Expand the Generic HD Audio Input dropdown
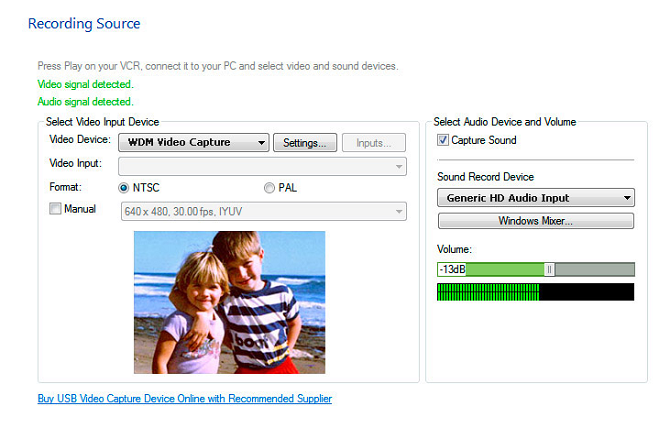The height and width of the screenshot is (428, 670). point(535,198)
